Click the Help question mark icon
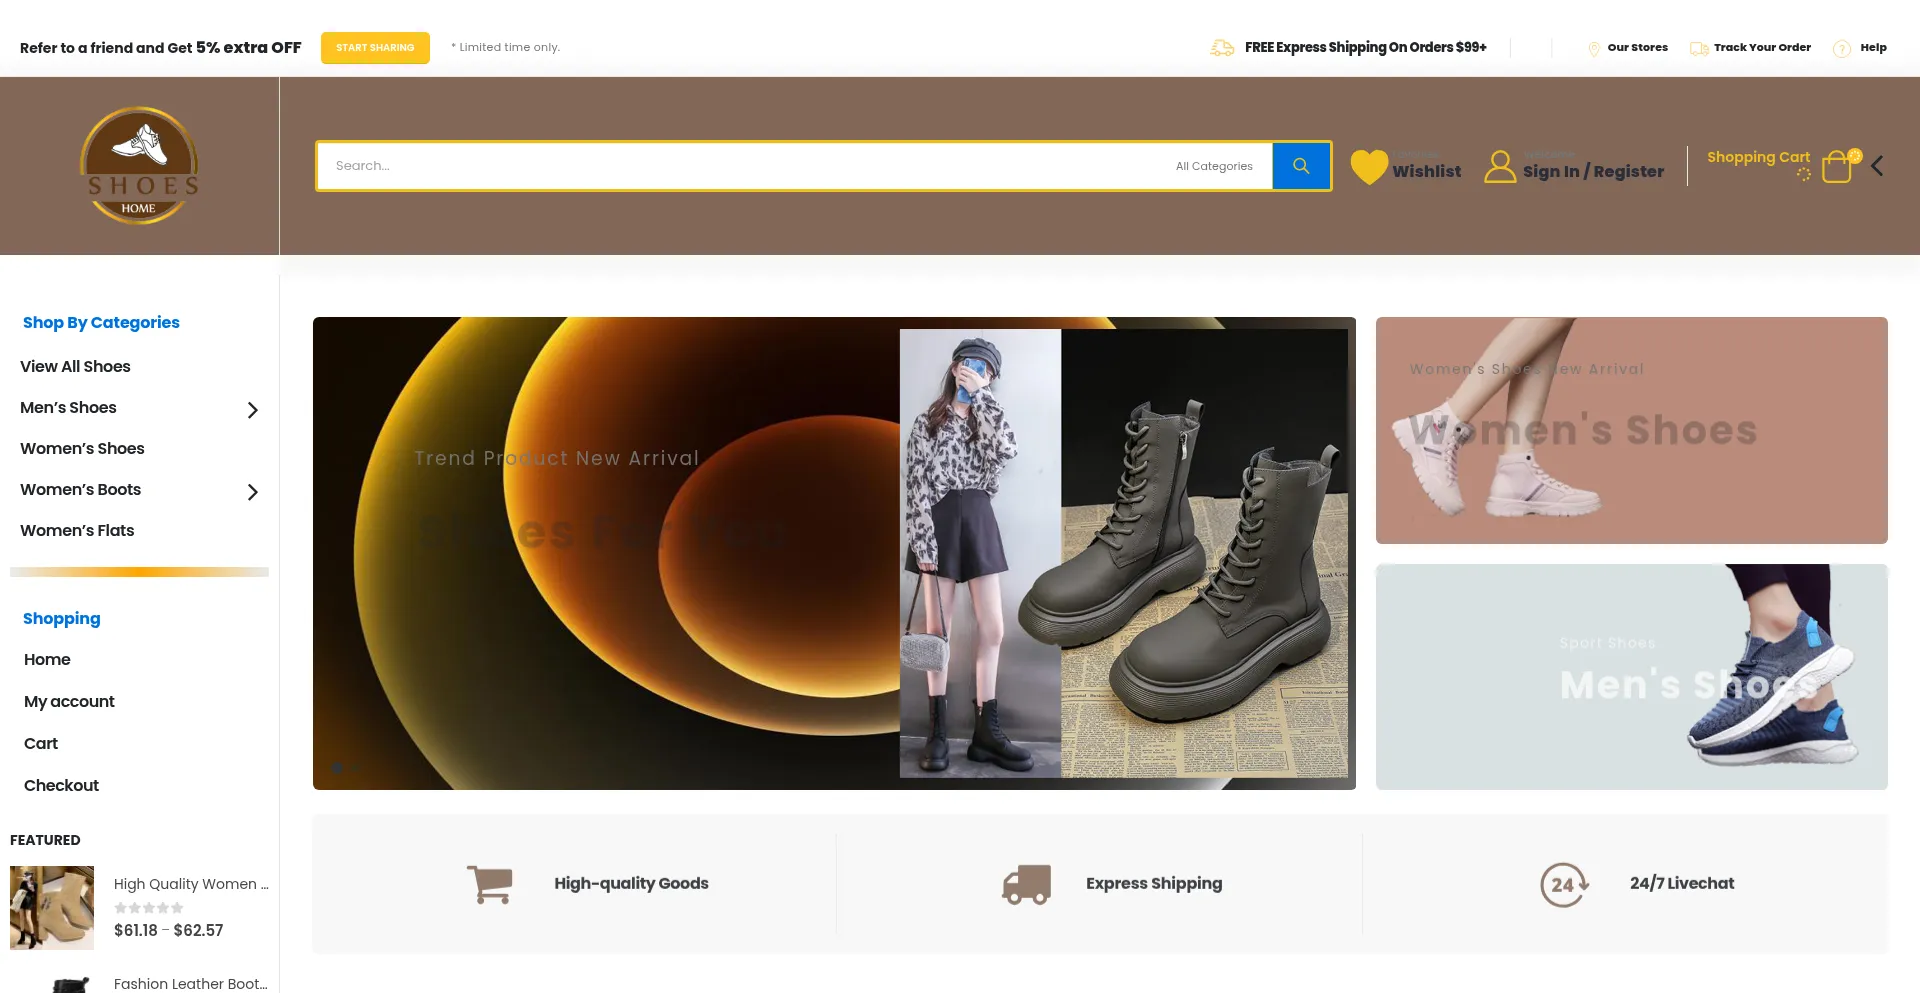Screen dimensions: 1920x993 click(1842, 49)
